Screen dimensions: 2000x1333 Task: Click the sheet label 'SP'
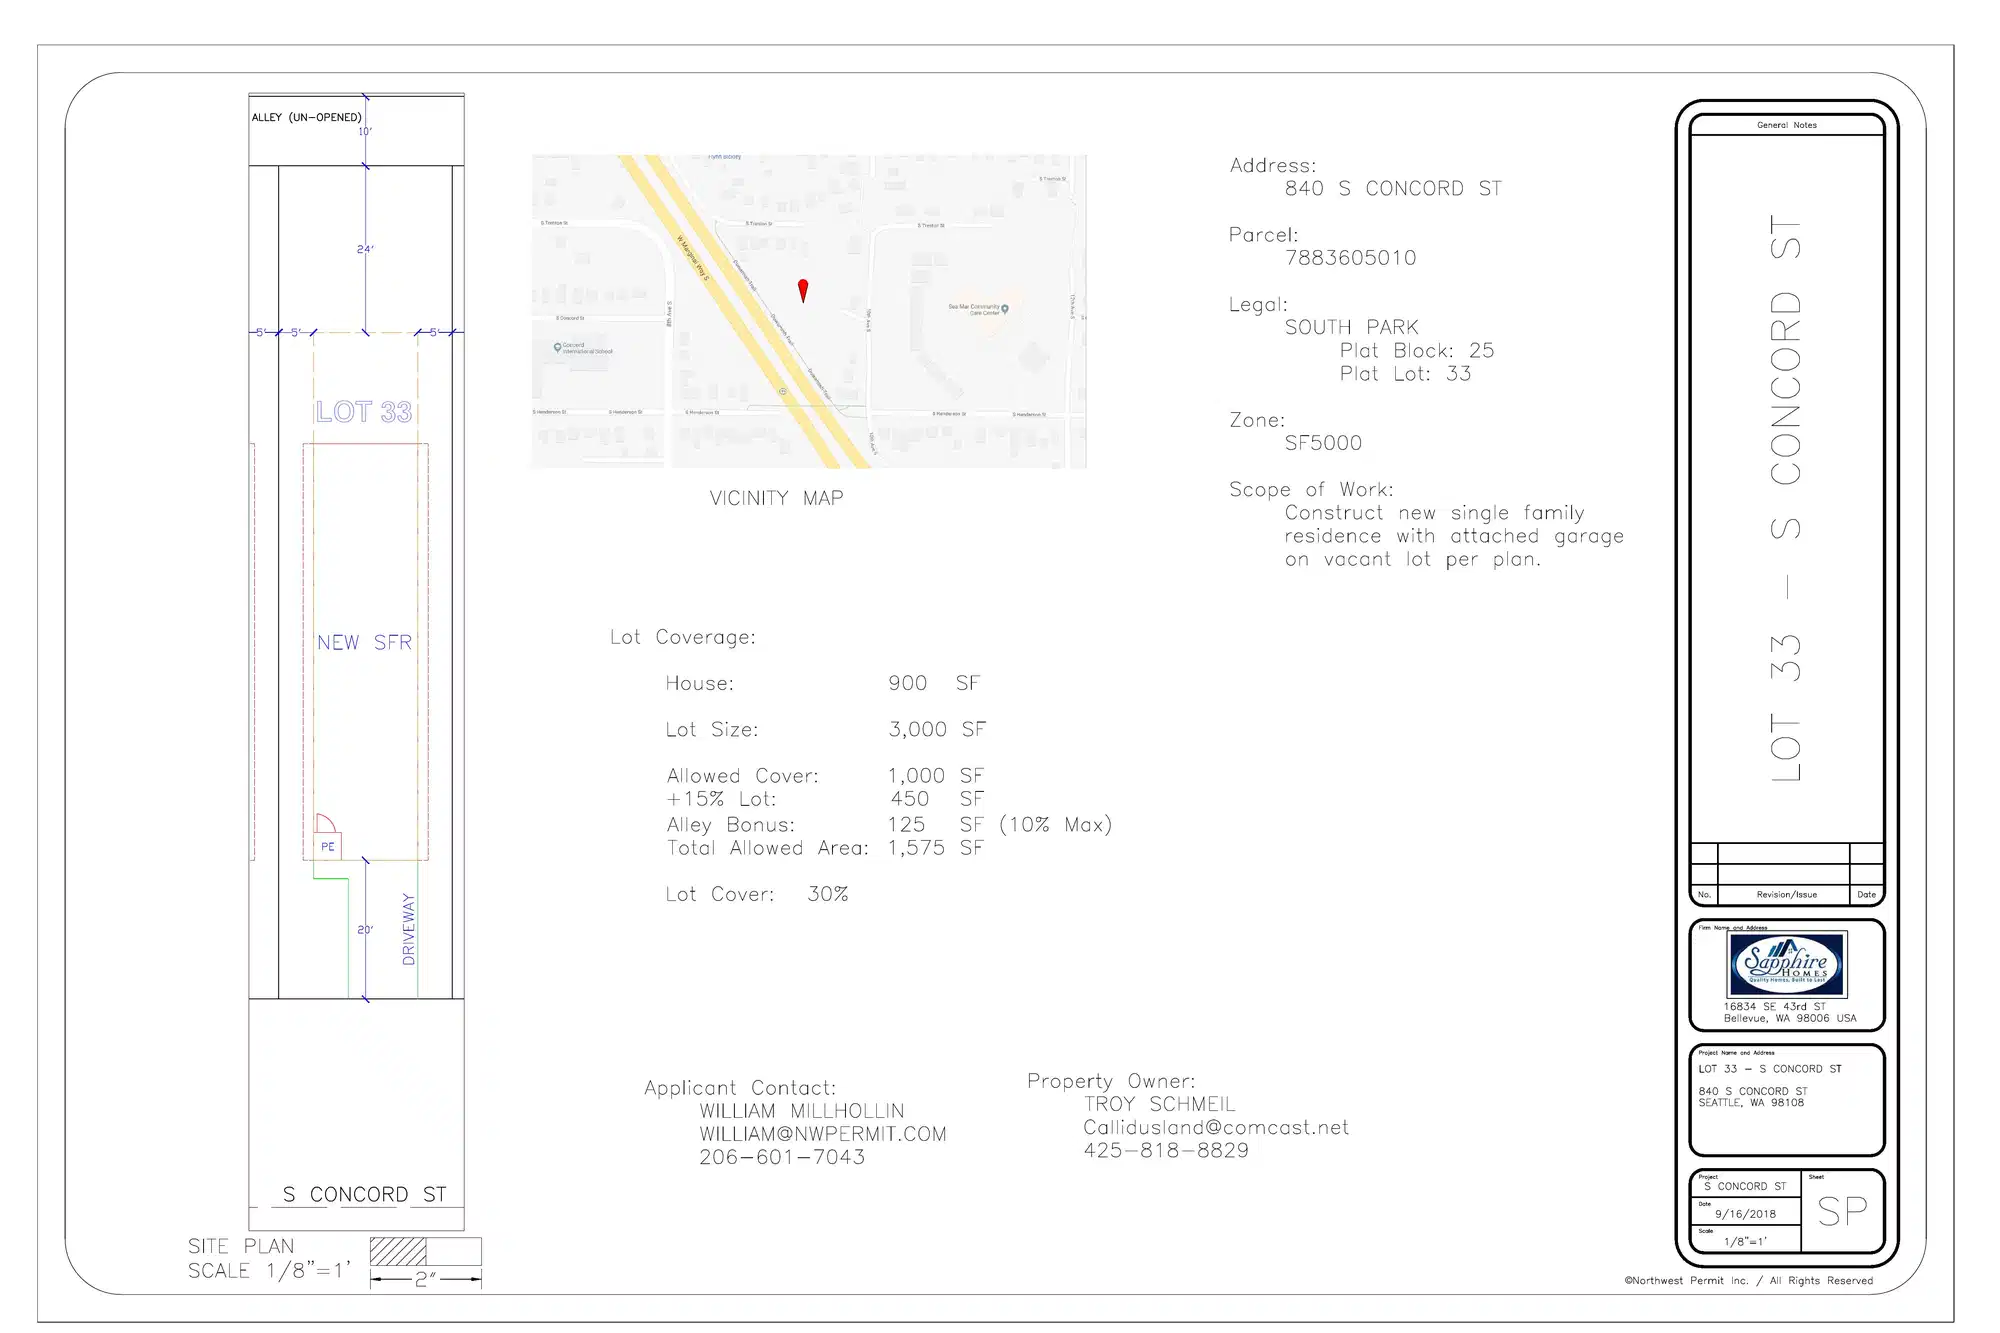(1842, 1212)
